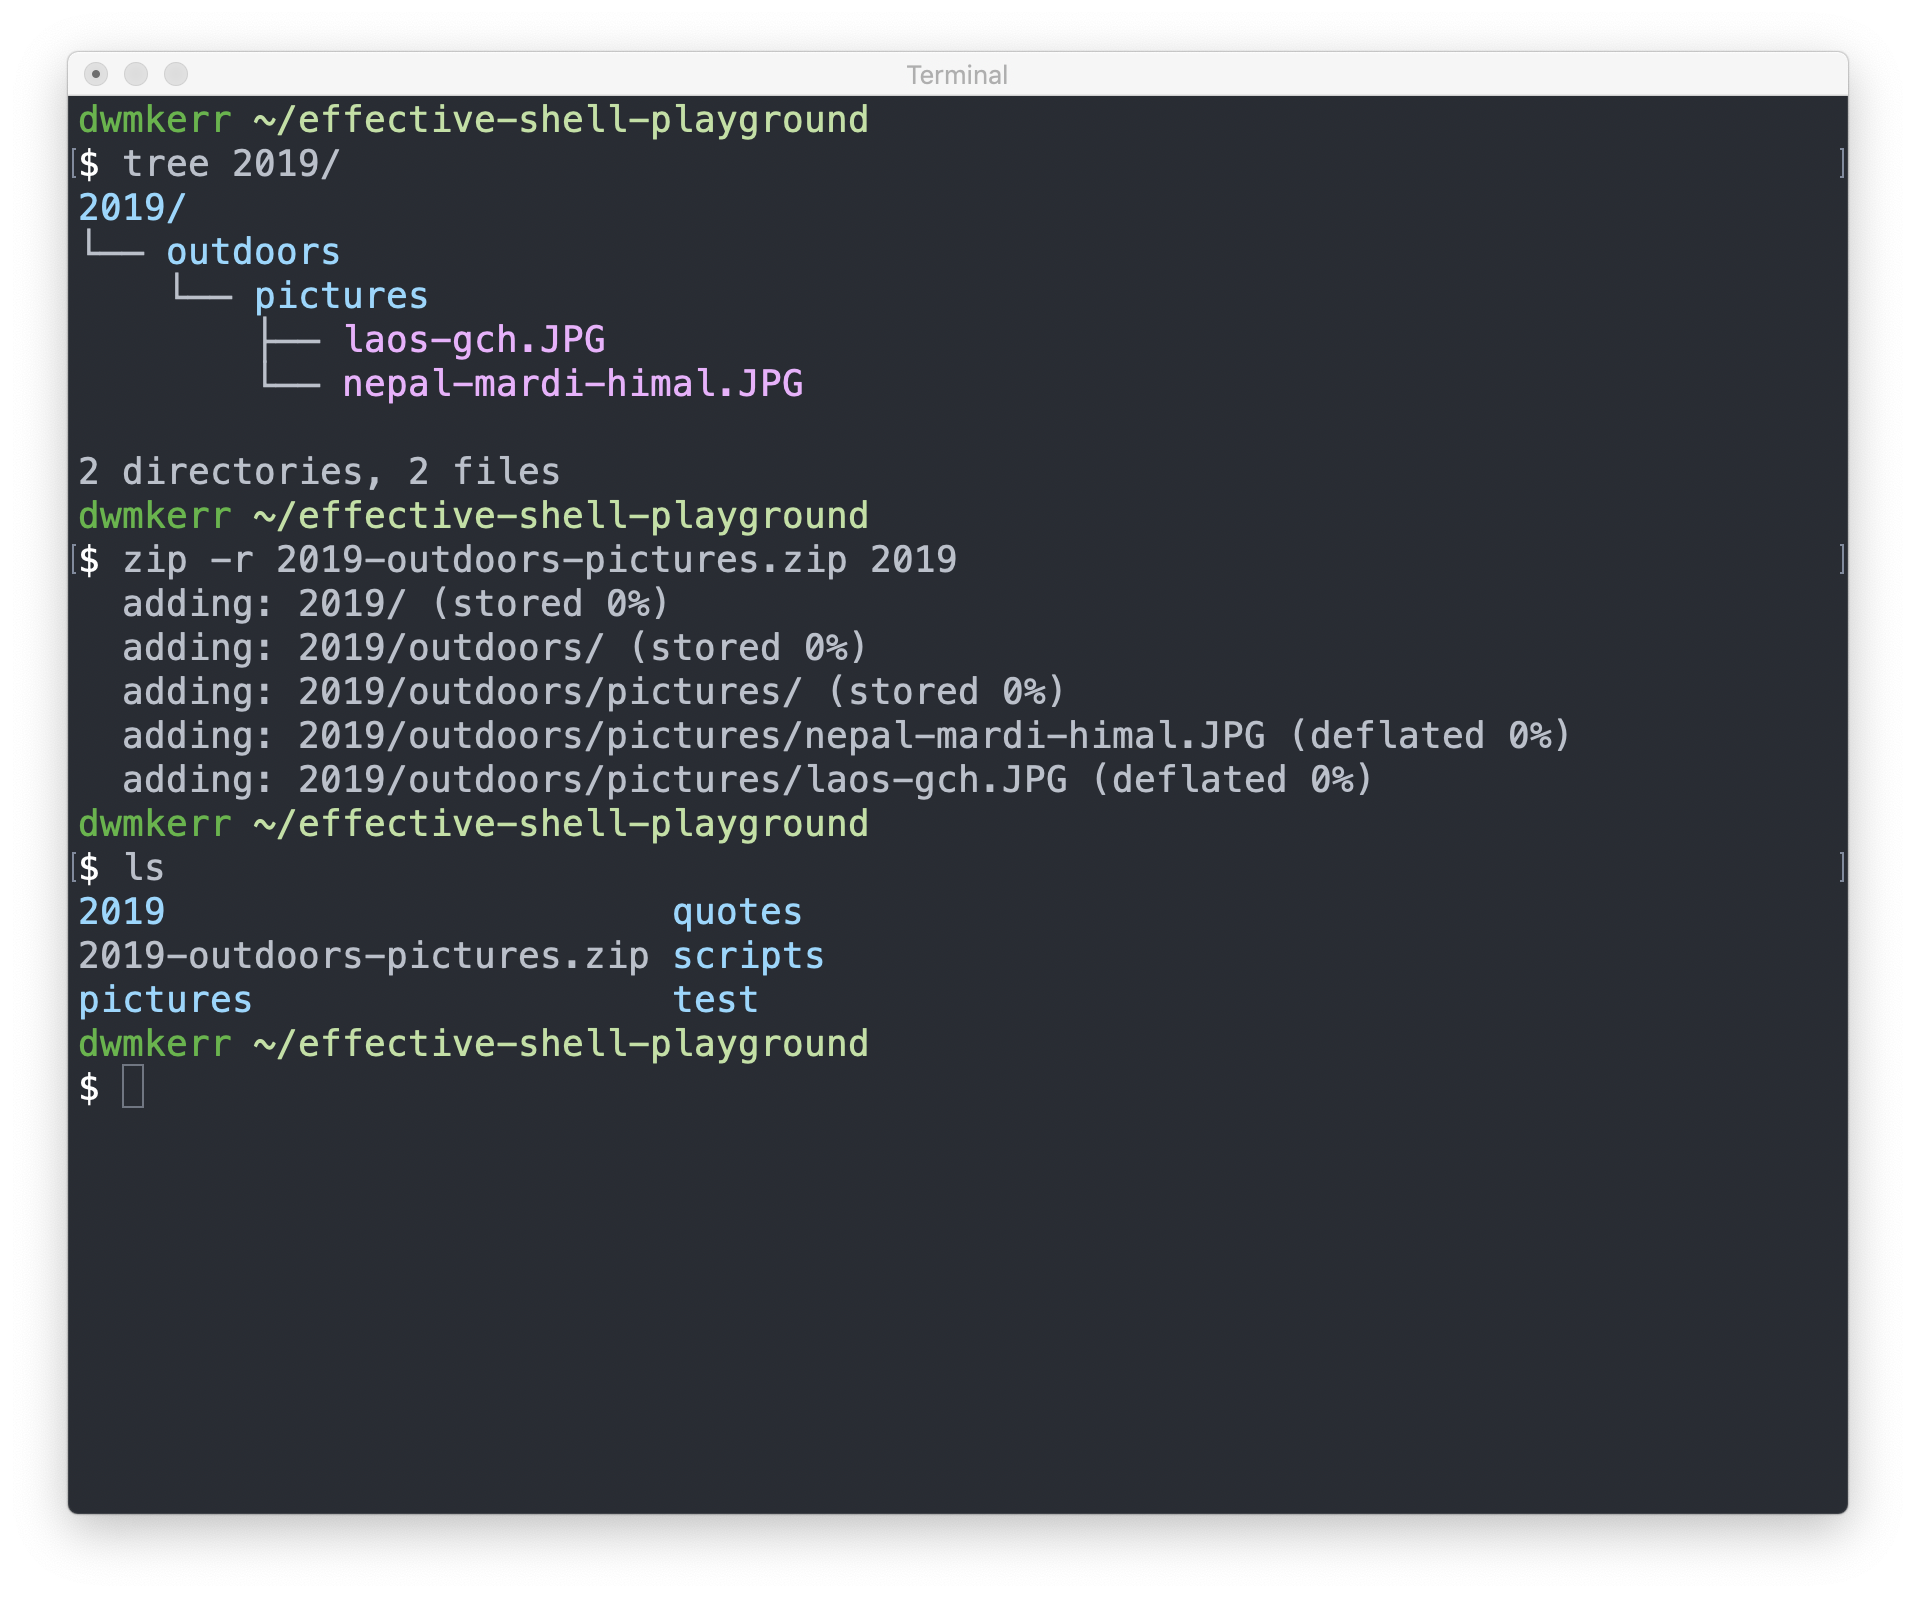Click '2019-outdoors-pictures.zip' in ls output
The image size is (1916, 1598).
[x=364, y=955]
